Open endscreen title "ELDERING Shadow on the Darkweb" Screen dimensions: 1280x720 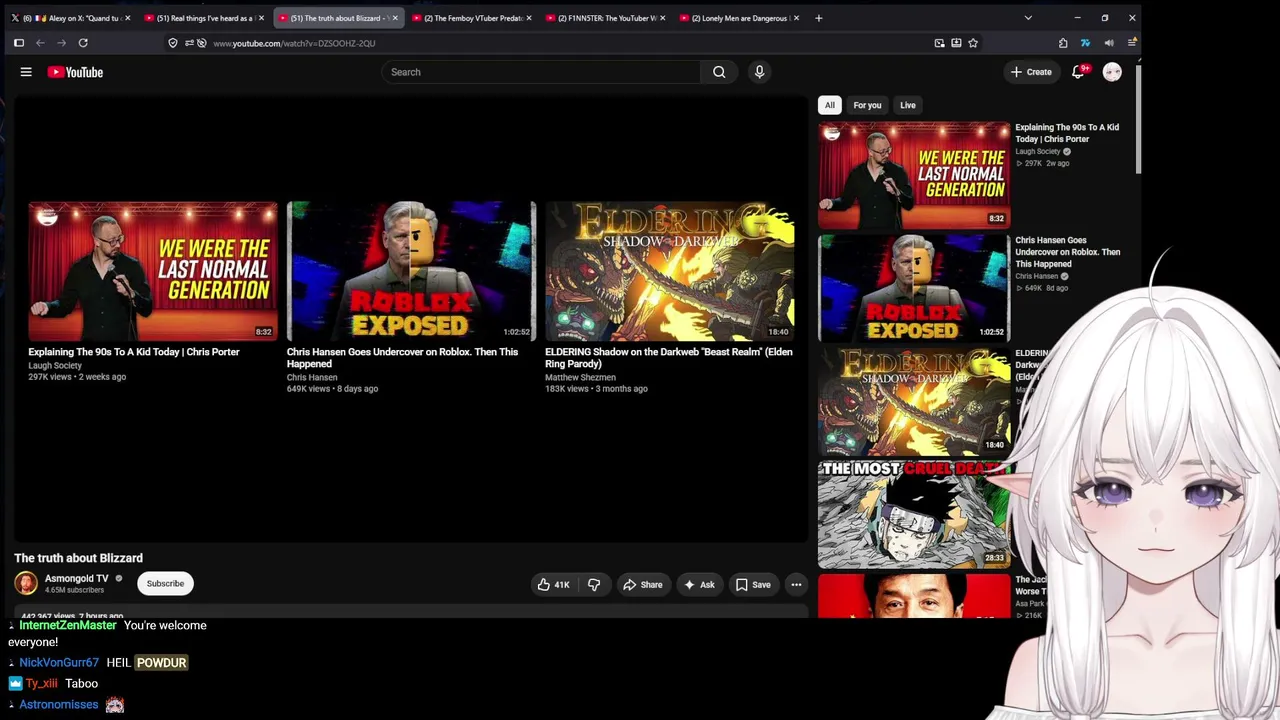click(668, 358)
